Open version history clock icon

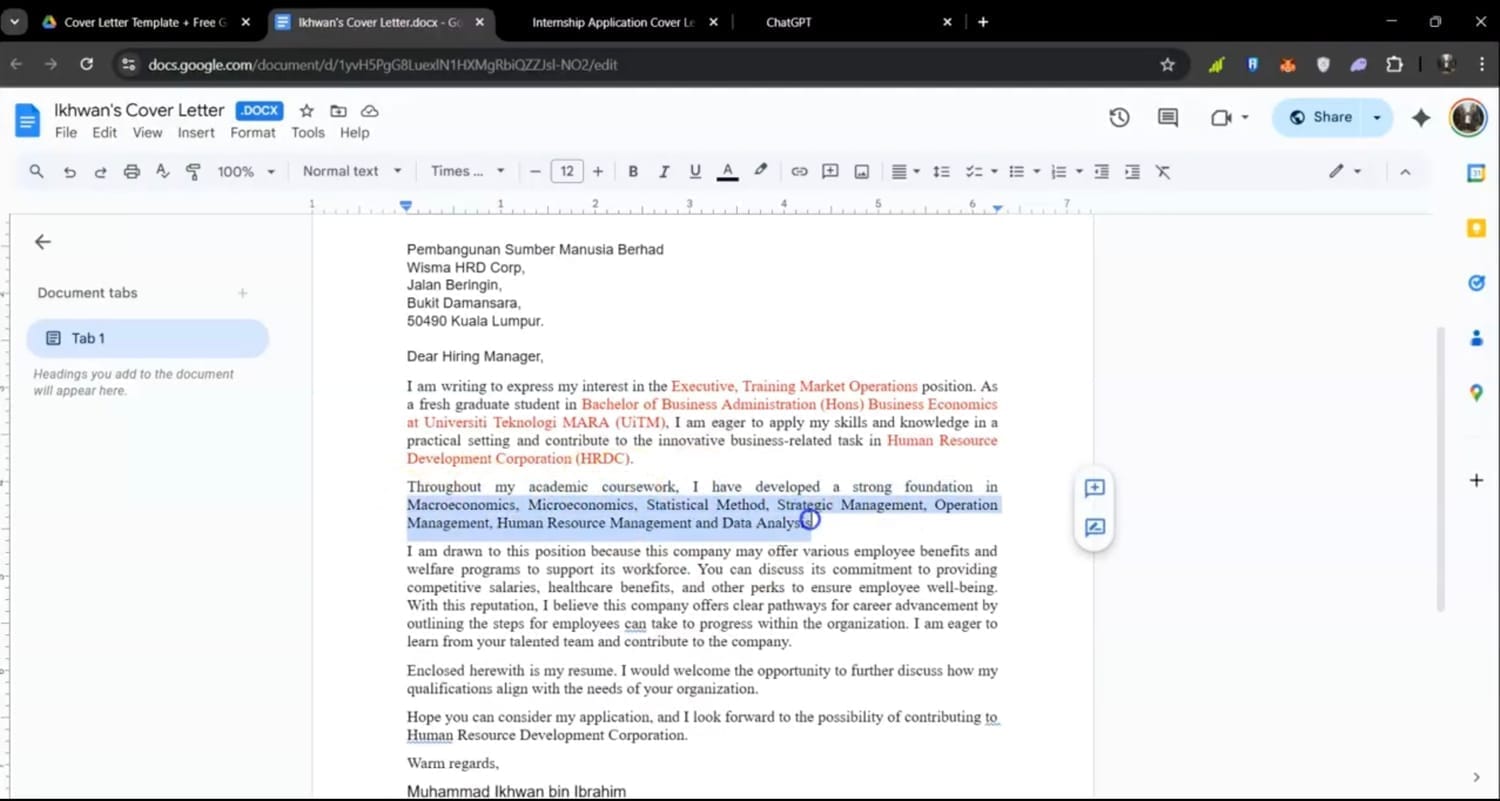click(1119, 118)
